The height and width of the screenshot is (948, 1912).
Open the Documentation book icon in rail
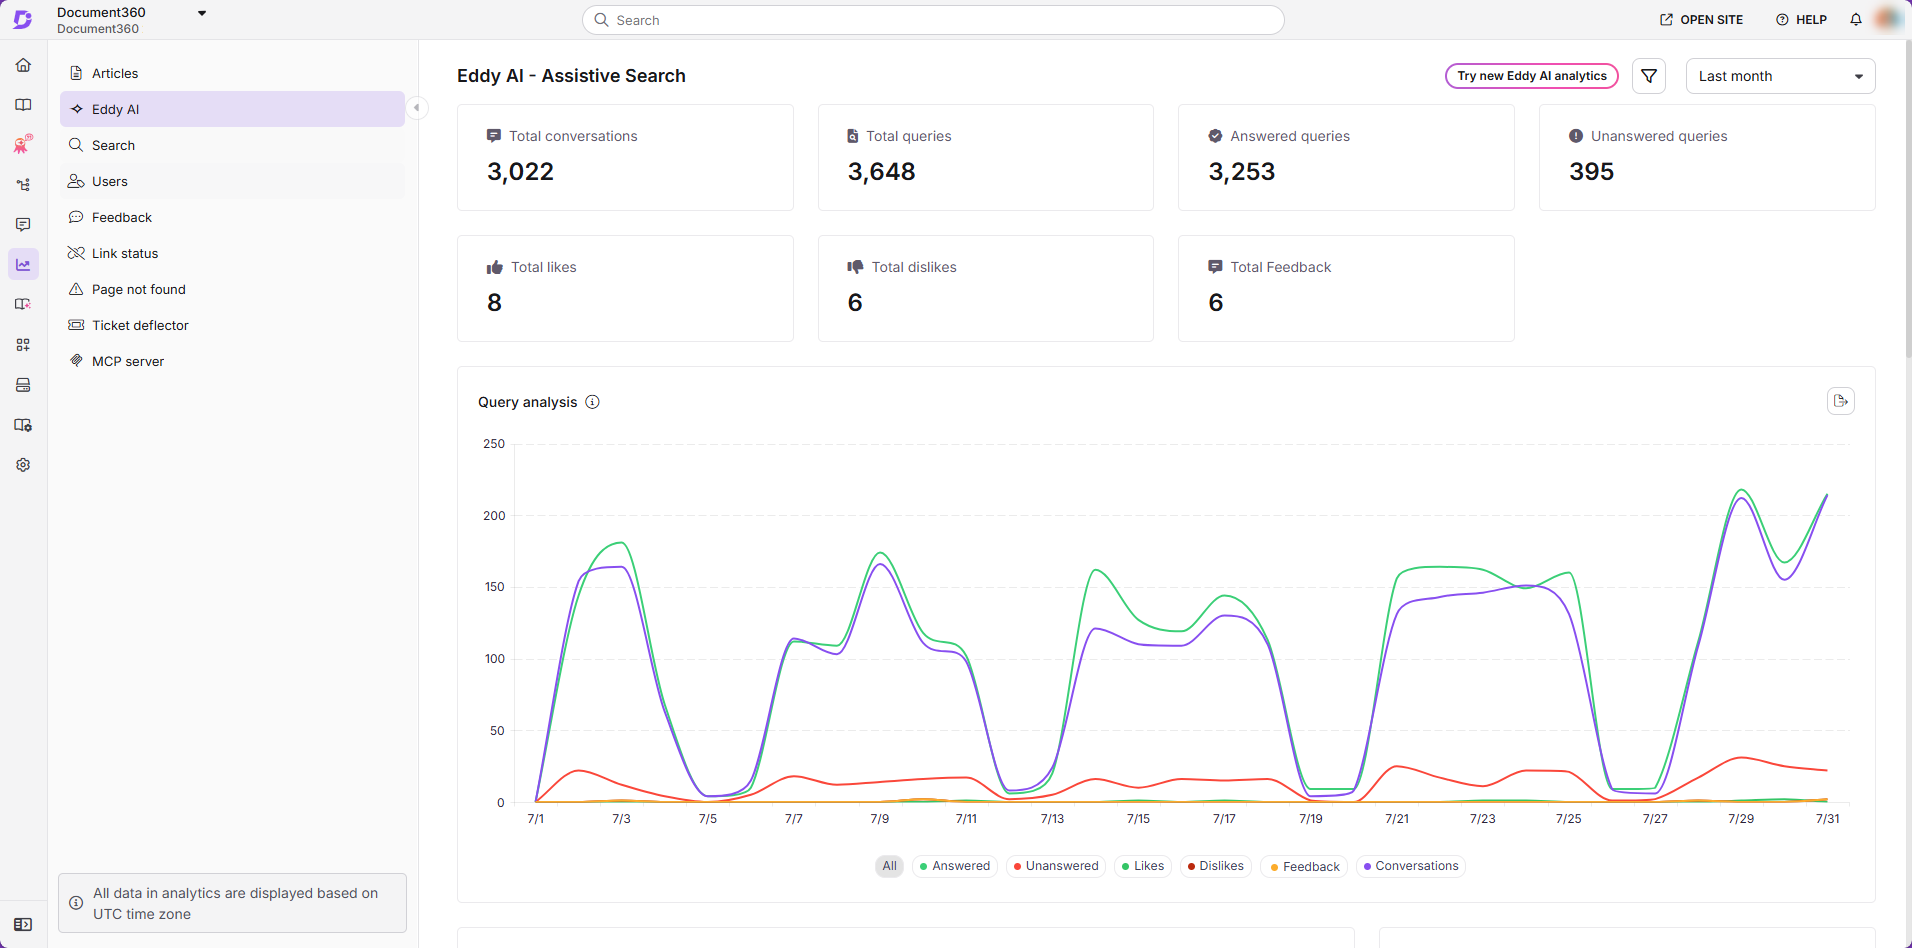[x=23, y=105]
